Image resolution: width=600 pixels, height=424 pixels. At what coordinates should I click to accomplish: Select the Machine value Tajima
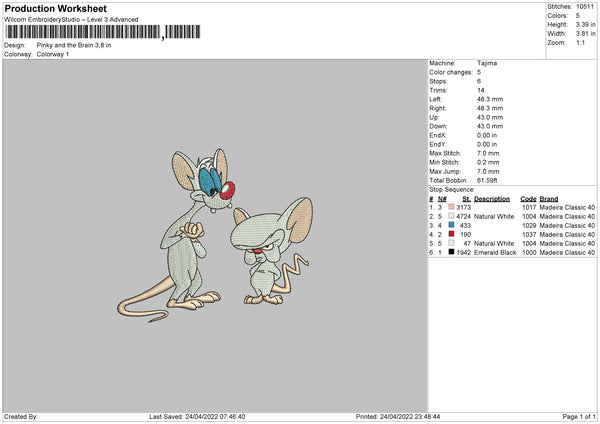[x=488, y=63]
